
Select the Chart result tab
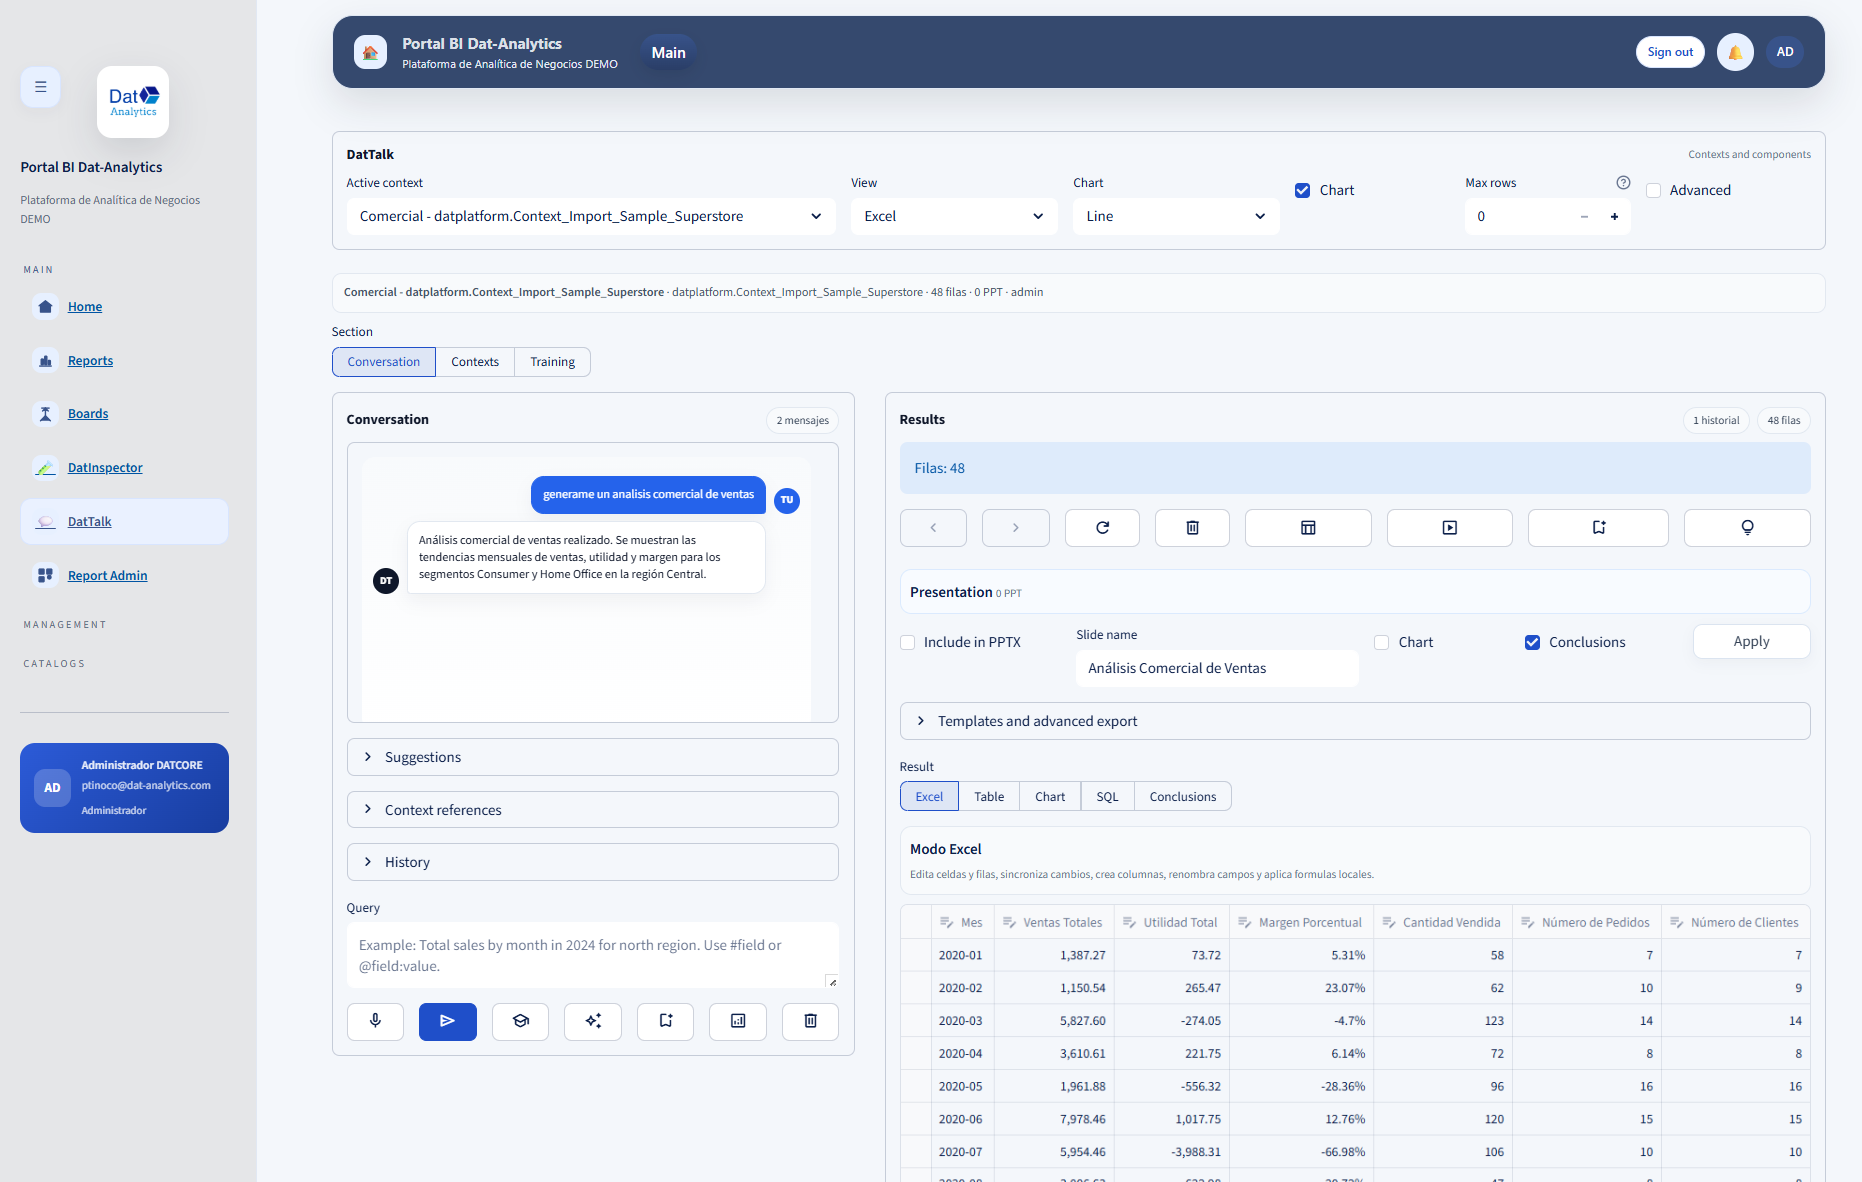click(x=1050, y=796)
